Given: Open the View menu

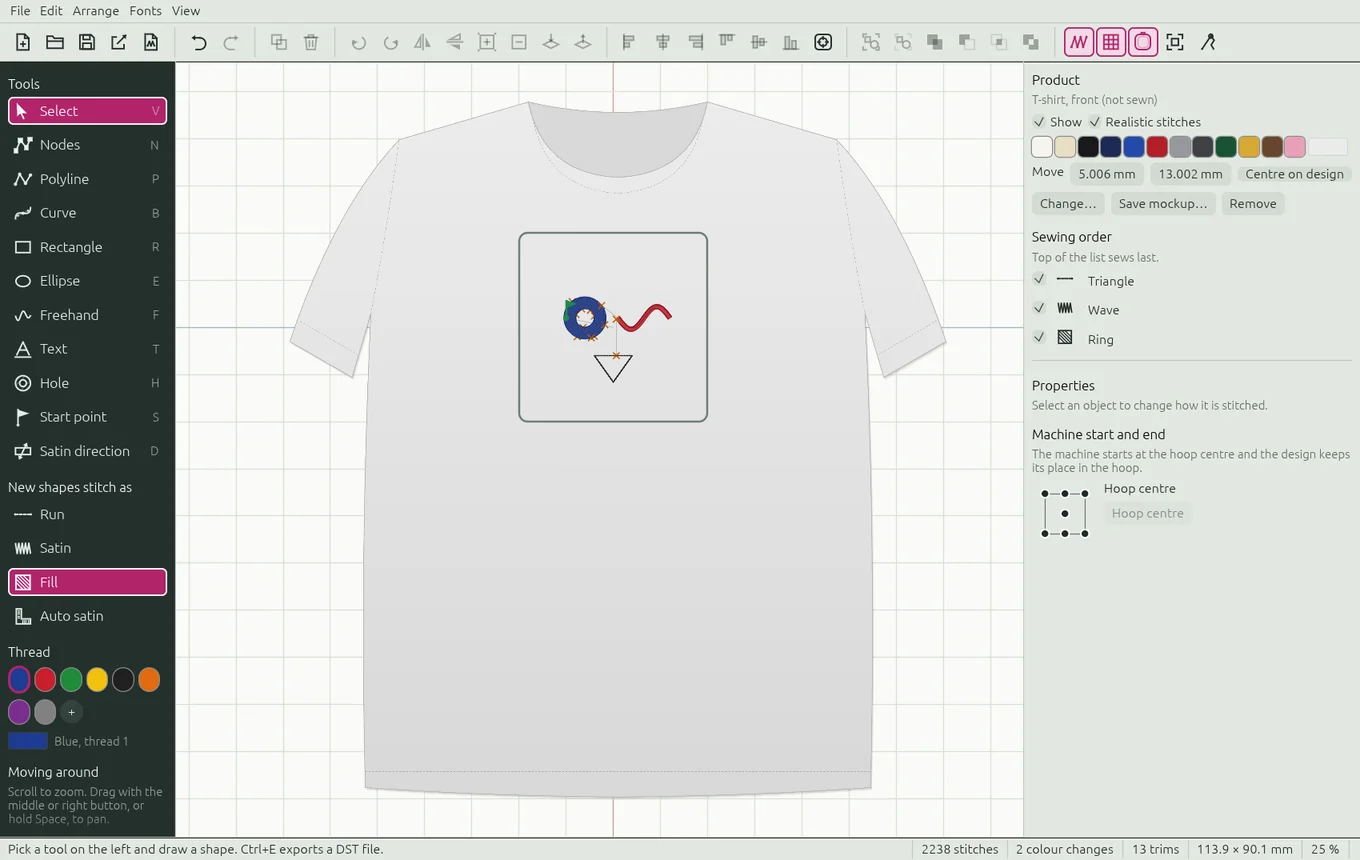Looking at the screenshot, I should coord(186,11).
